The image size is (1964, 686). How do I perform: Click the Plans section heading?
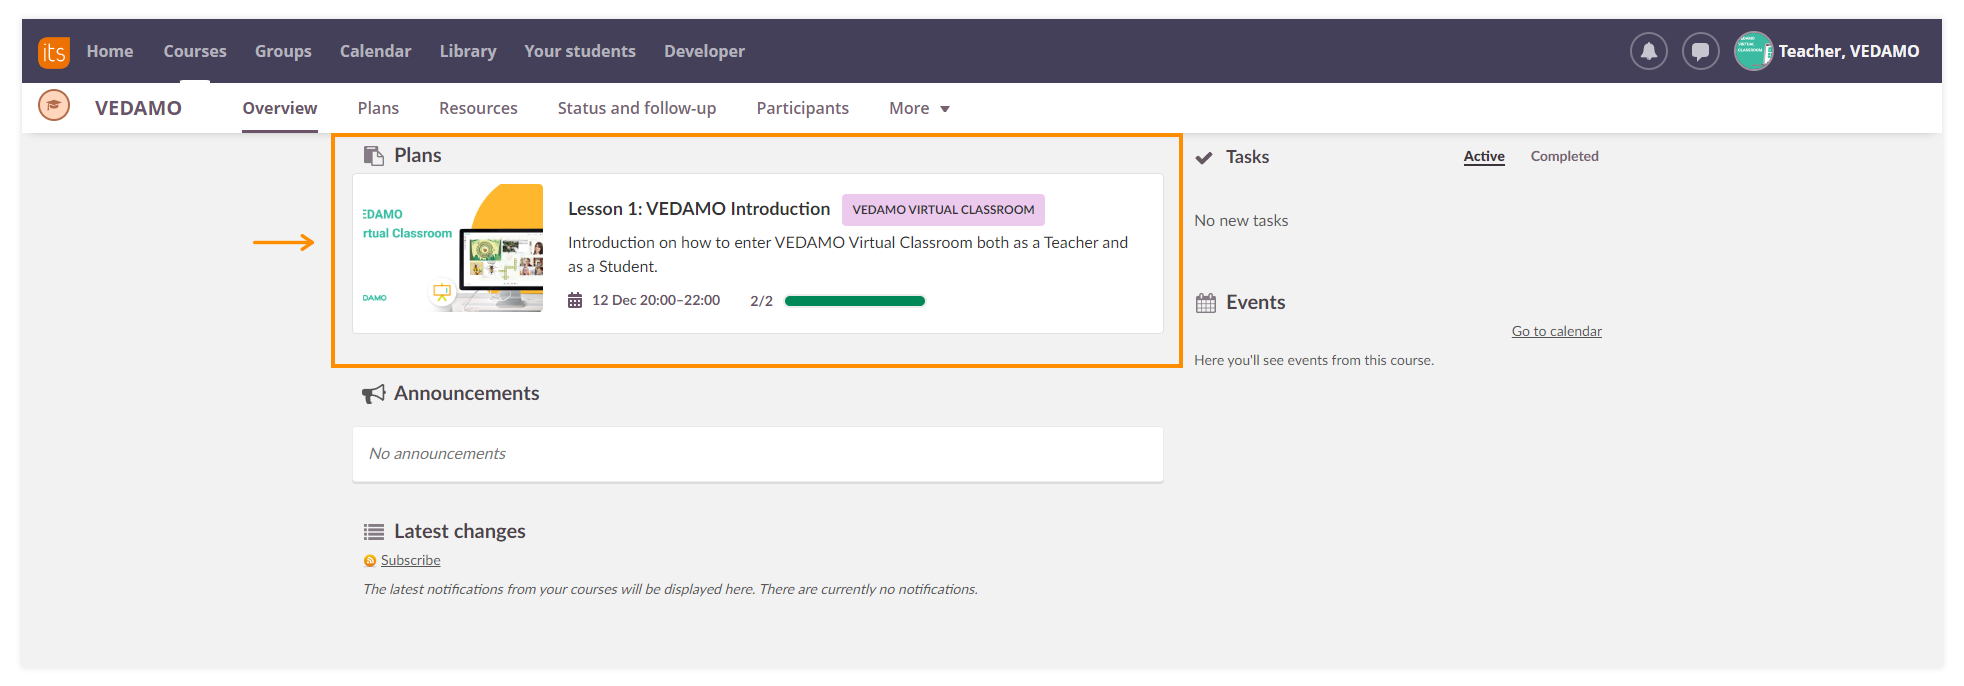pos(418,155)
